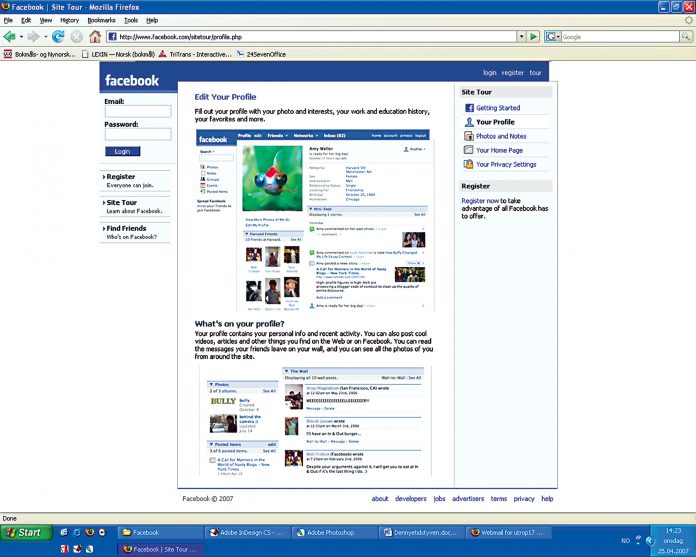Click the Windows Start button
The height and width of the screenshot is (557, 696).
coord(27,532)
